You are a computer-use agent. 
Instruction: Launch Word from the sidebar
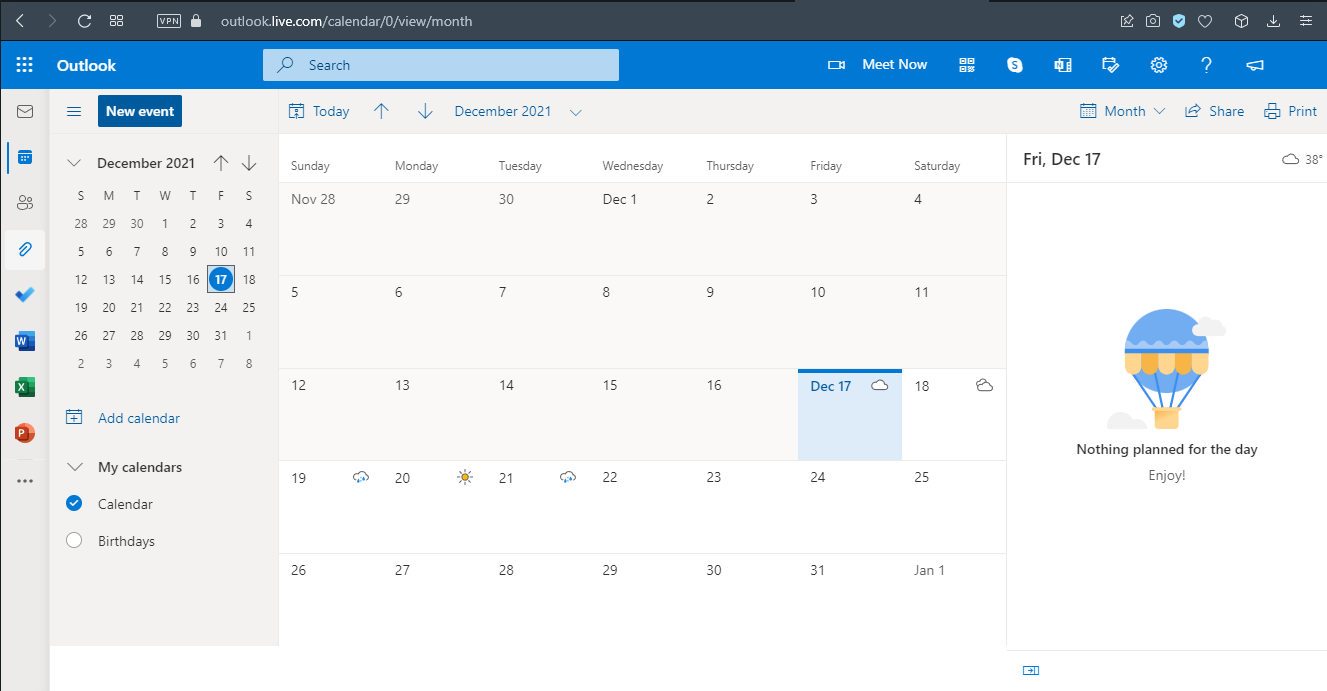pyautogui.click(x=25, y=342)
